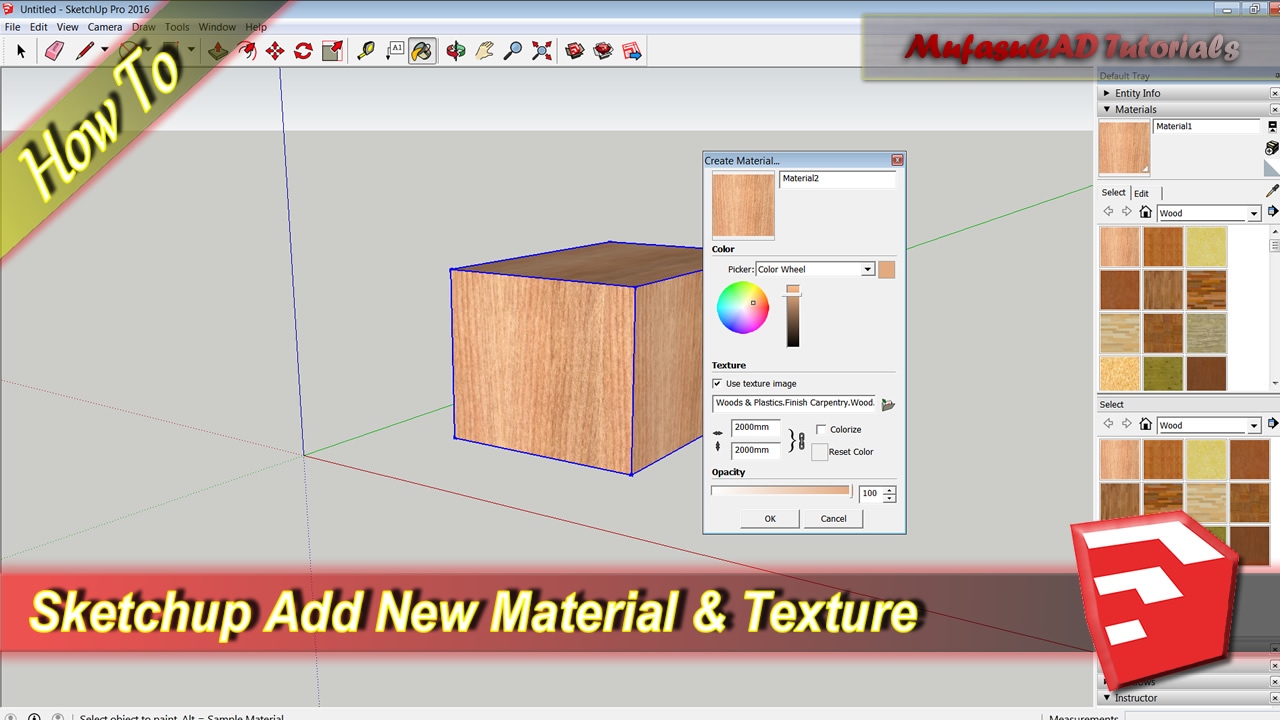This screenshot has width=1280, height=720.
Task: Select the arrow Select tool
Action: (21, 51)
